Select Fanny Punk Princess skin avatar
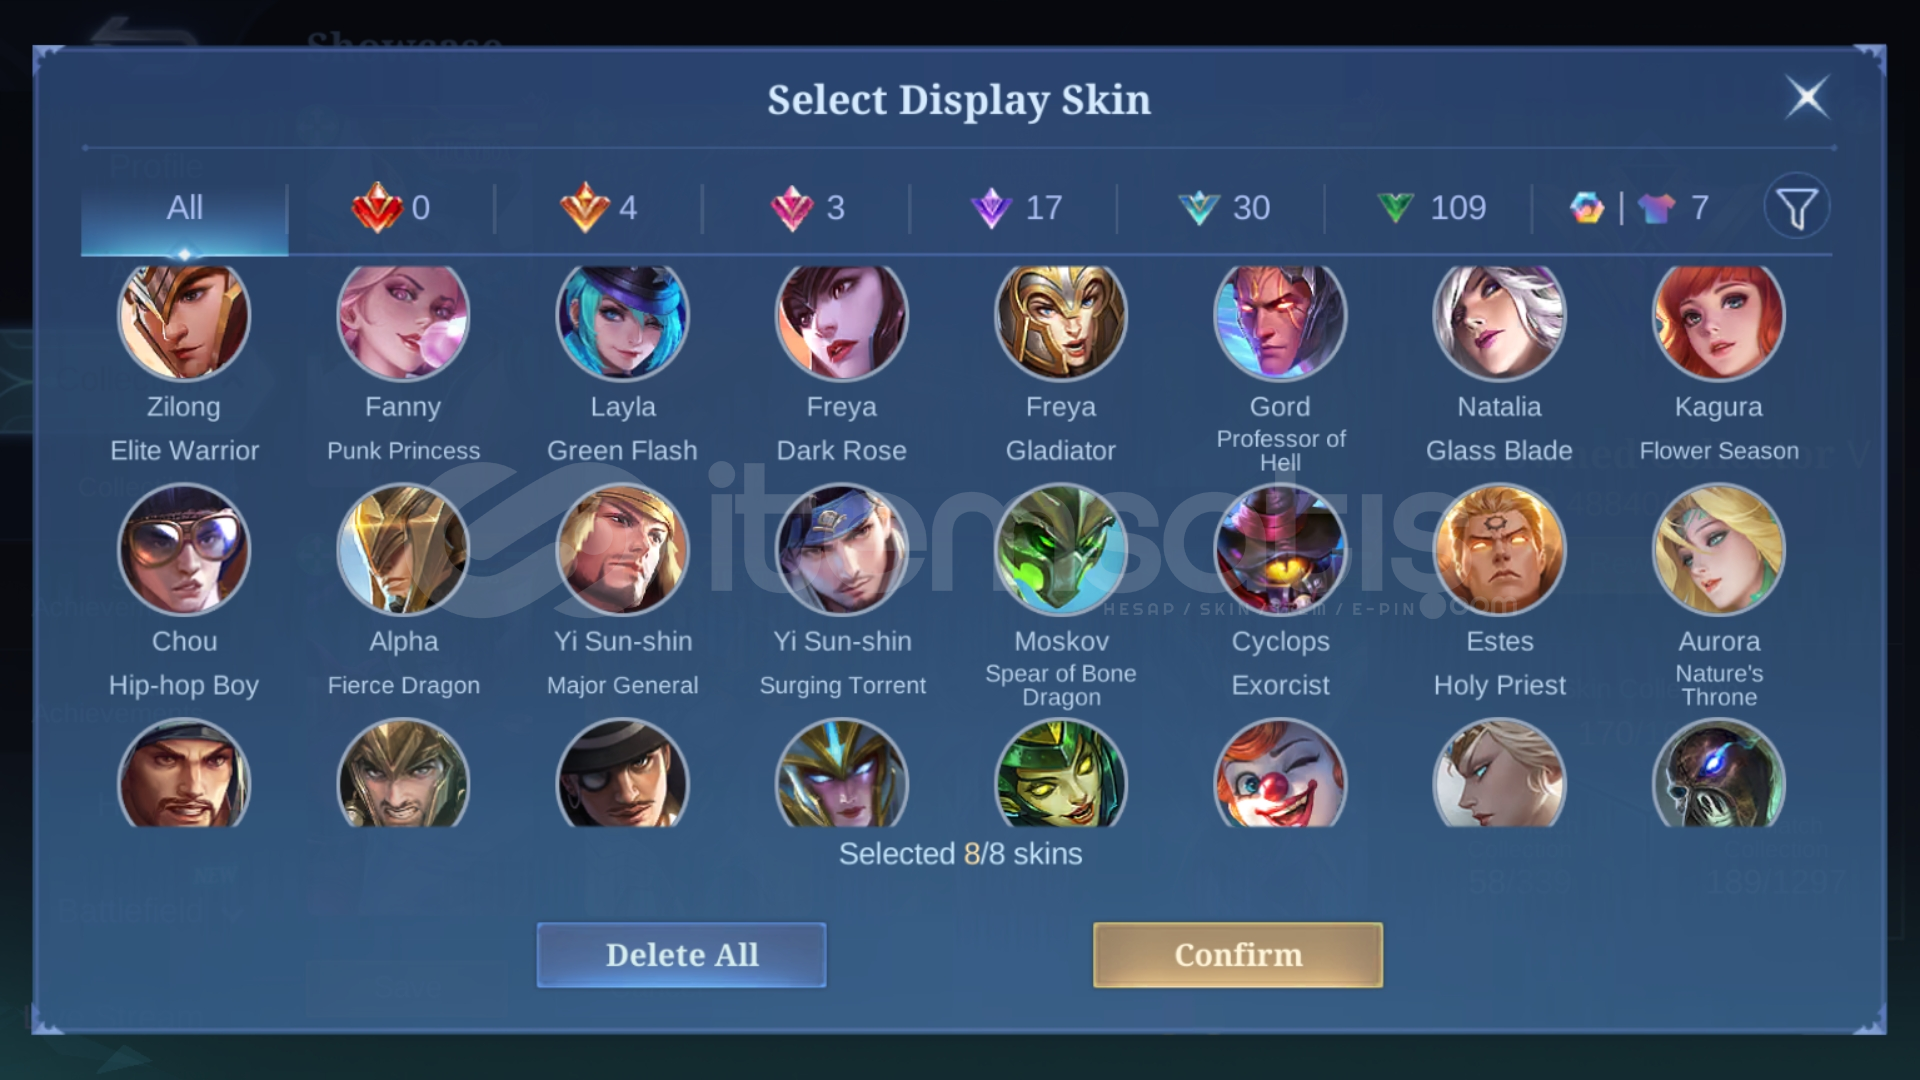The width and height of the screenshot is (1920, 1080). pos(403,318)
